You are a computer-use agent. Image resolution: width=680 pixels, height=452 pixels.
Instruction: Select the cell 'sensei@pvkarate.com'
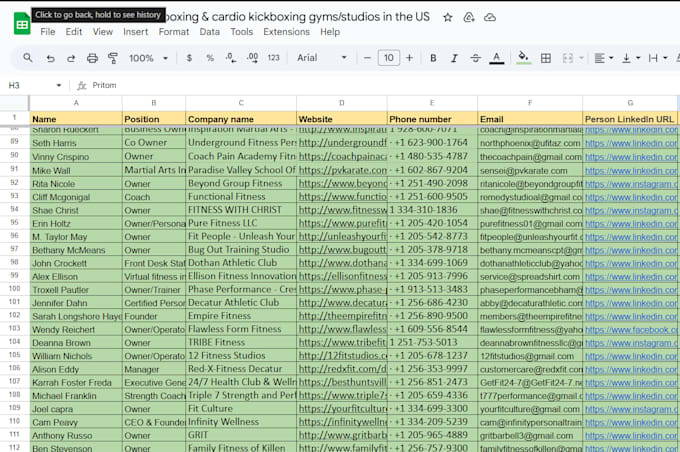(x=530, y=170)
